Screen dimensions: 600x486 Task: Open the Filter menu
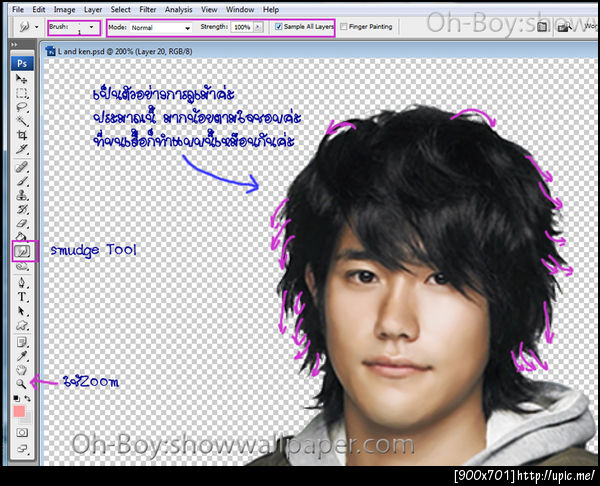tap(148, 10)
